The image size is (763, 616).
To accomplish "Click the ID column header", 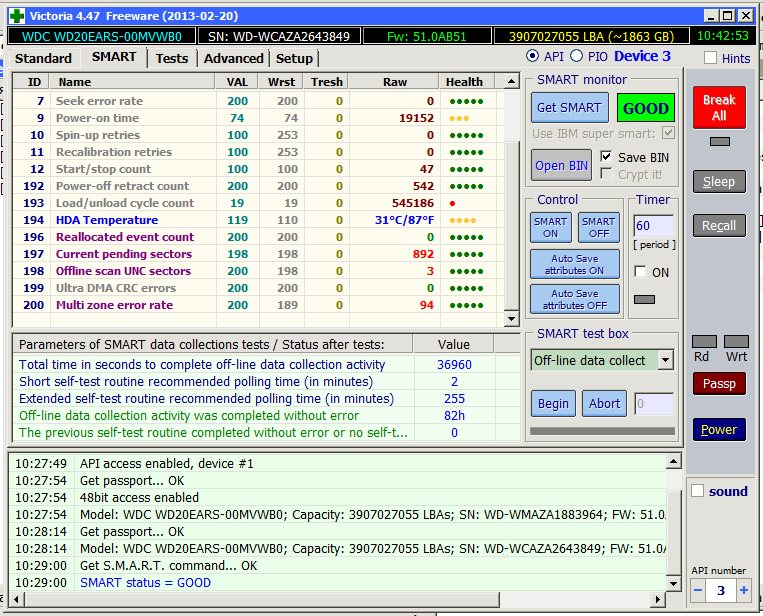I will click(x=34, y=82).
